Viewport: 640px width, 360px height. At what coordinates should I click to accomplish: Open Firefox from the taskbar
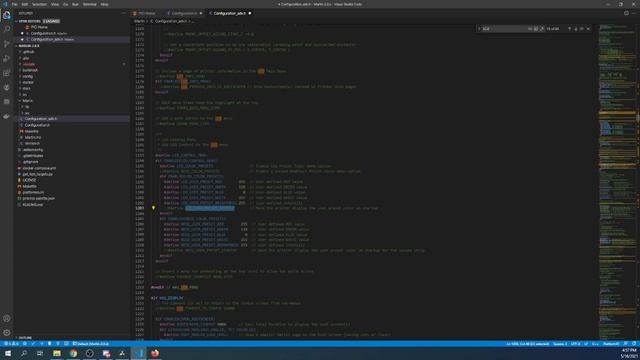[155, 353]
